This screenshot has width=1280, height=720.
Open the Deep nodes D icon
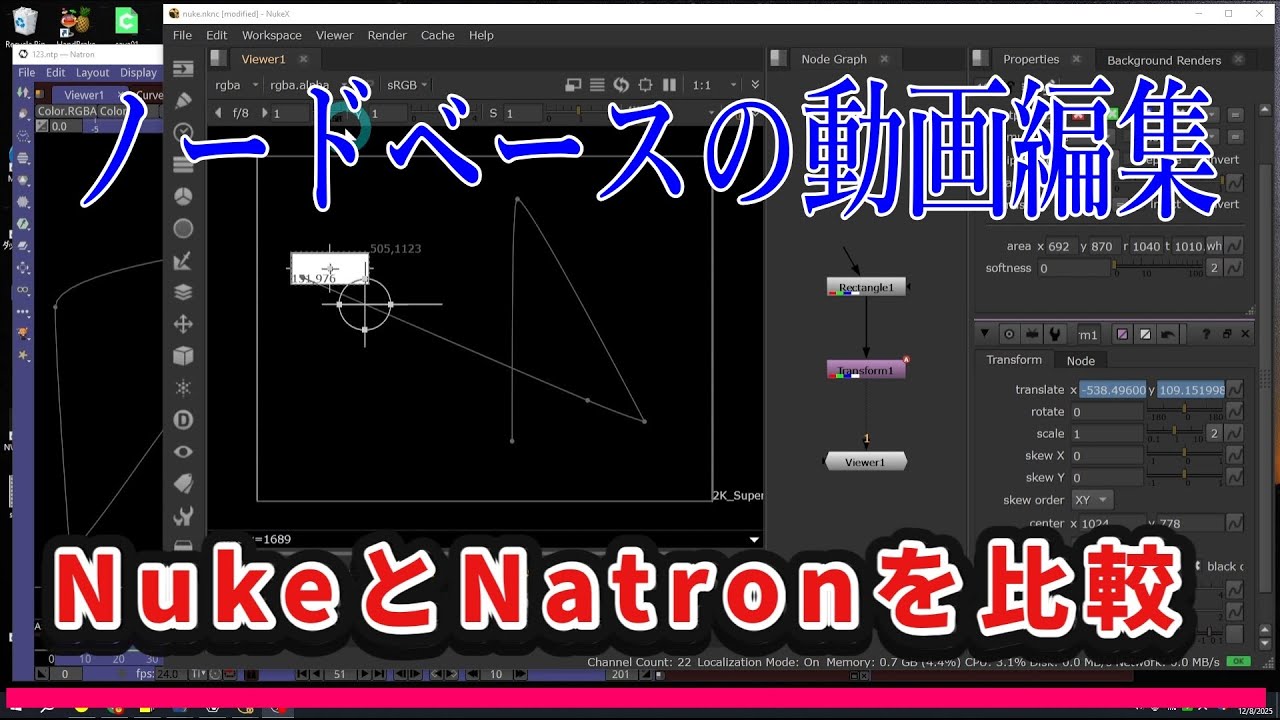point(183,420)
